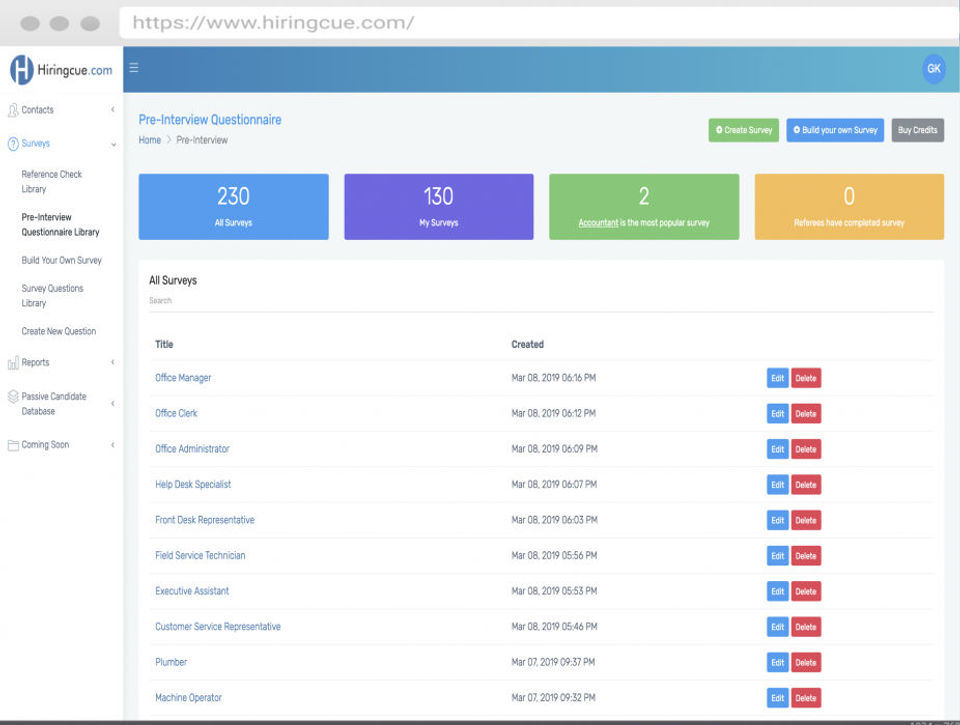
Task: Click the green Create Survey button
Action: coord(743,130)
